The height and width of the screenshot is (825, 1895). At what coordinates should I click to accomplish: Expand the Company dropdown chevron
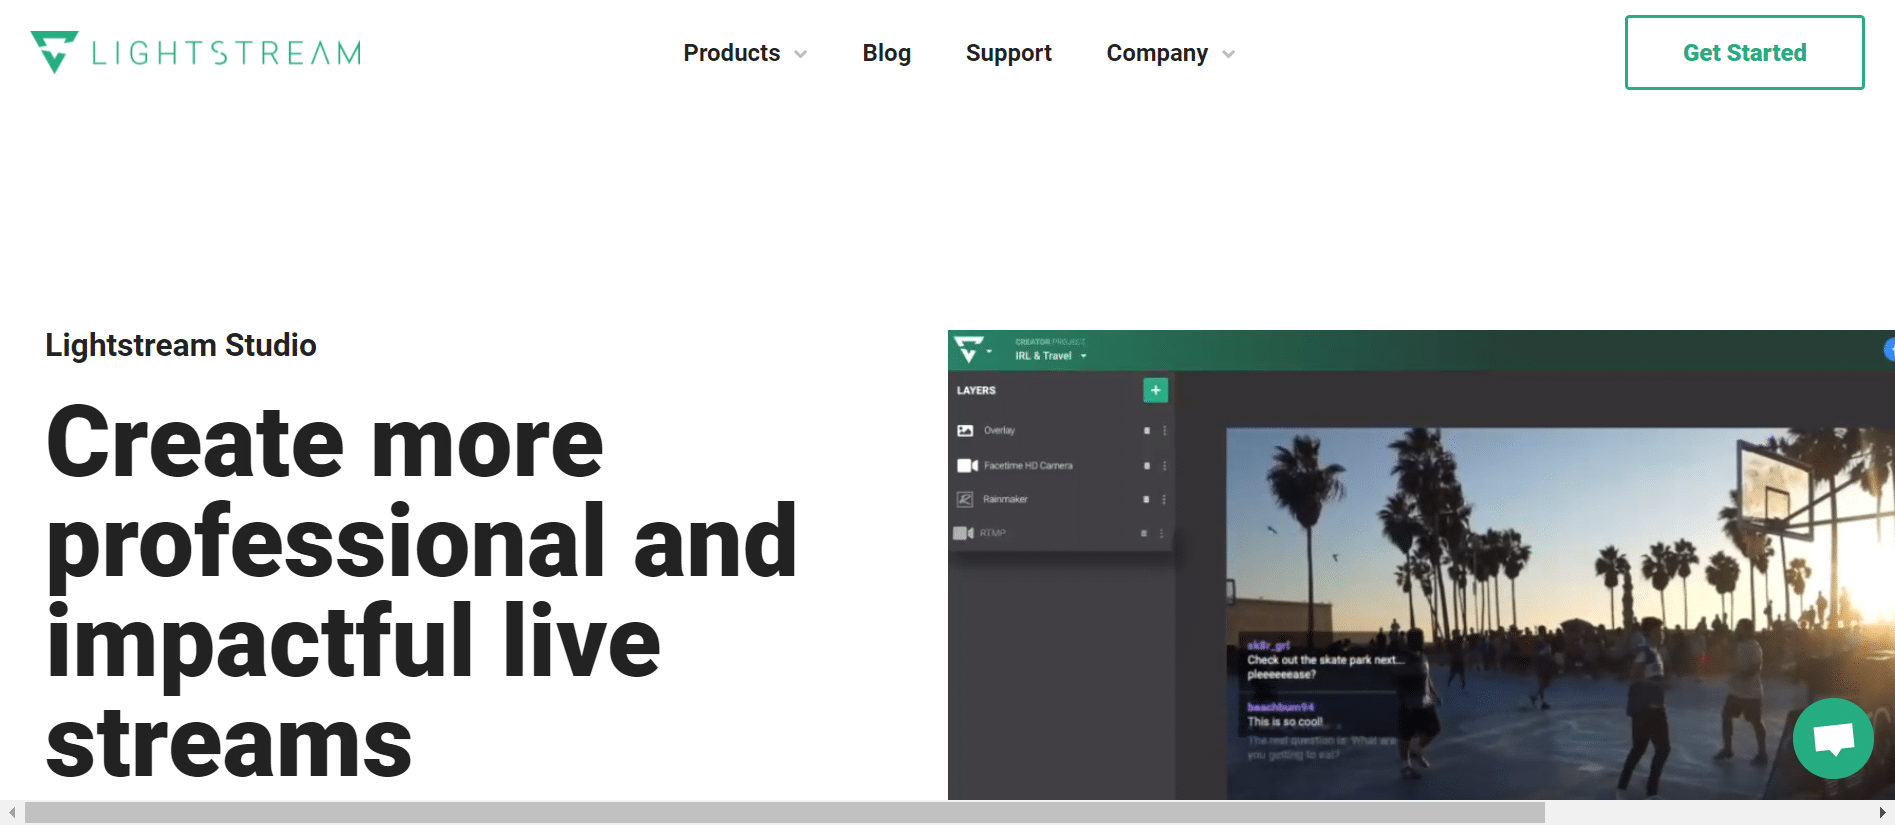point(1228,54)
